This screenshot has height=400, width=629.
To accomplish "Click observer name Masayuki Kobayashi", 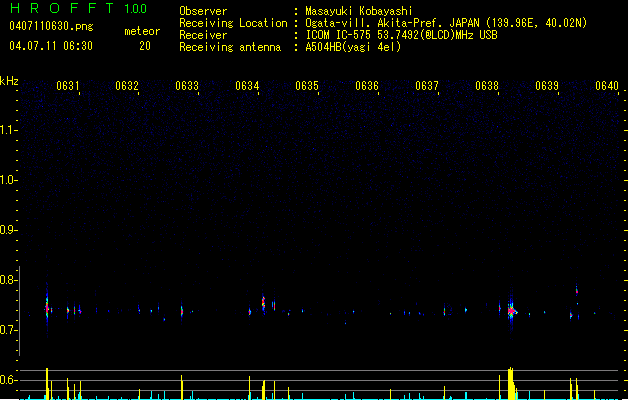I will coord(359,11).
